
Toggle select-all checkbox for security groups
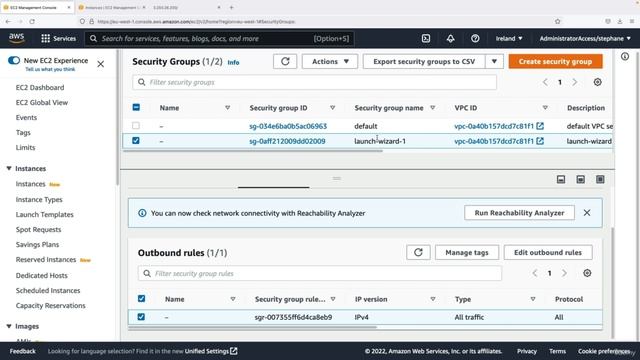pyautogui.click(x=136, y=107)
